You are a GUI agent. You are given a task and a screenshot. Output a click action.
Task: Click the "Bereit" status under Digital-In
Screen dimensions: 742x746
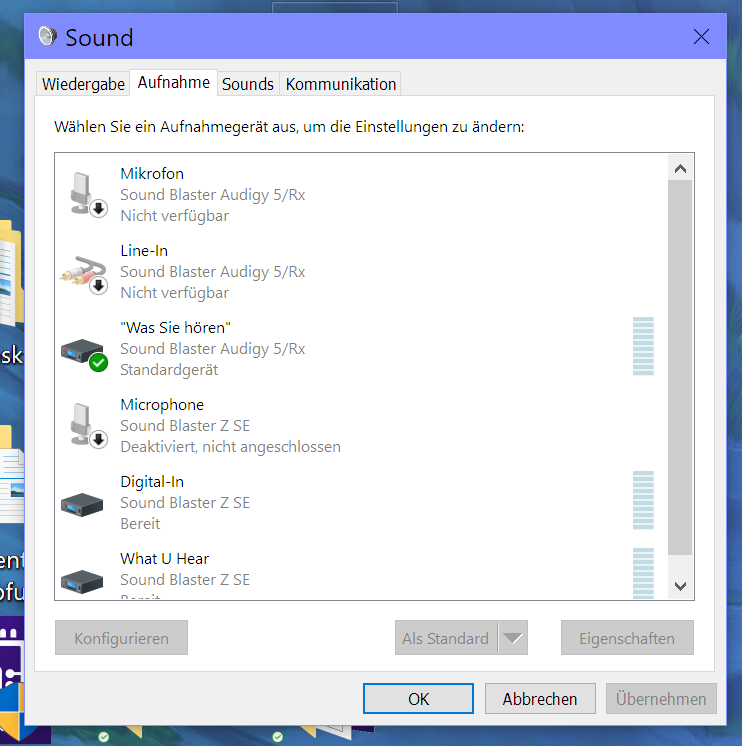click(140, 524)
